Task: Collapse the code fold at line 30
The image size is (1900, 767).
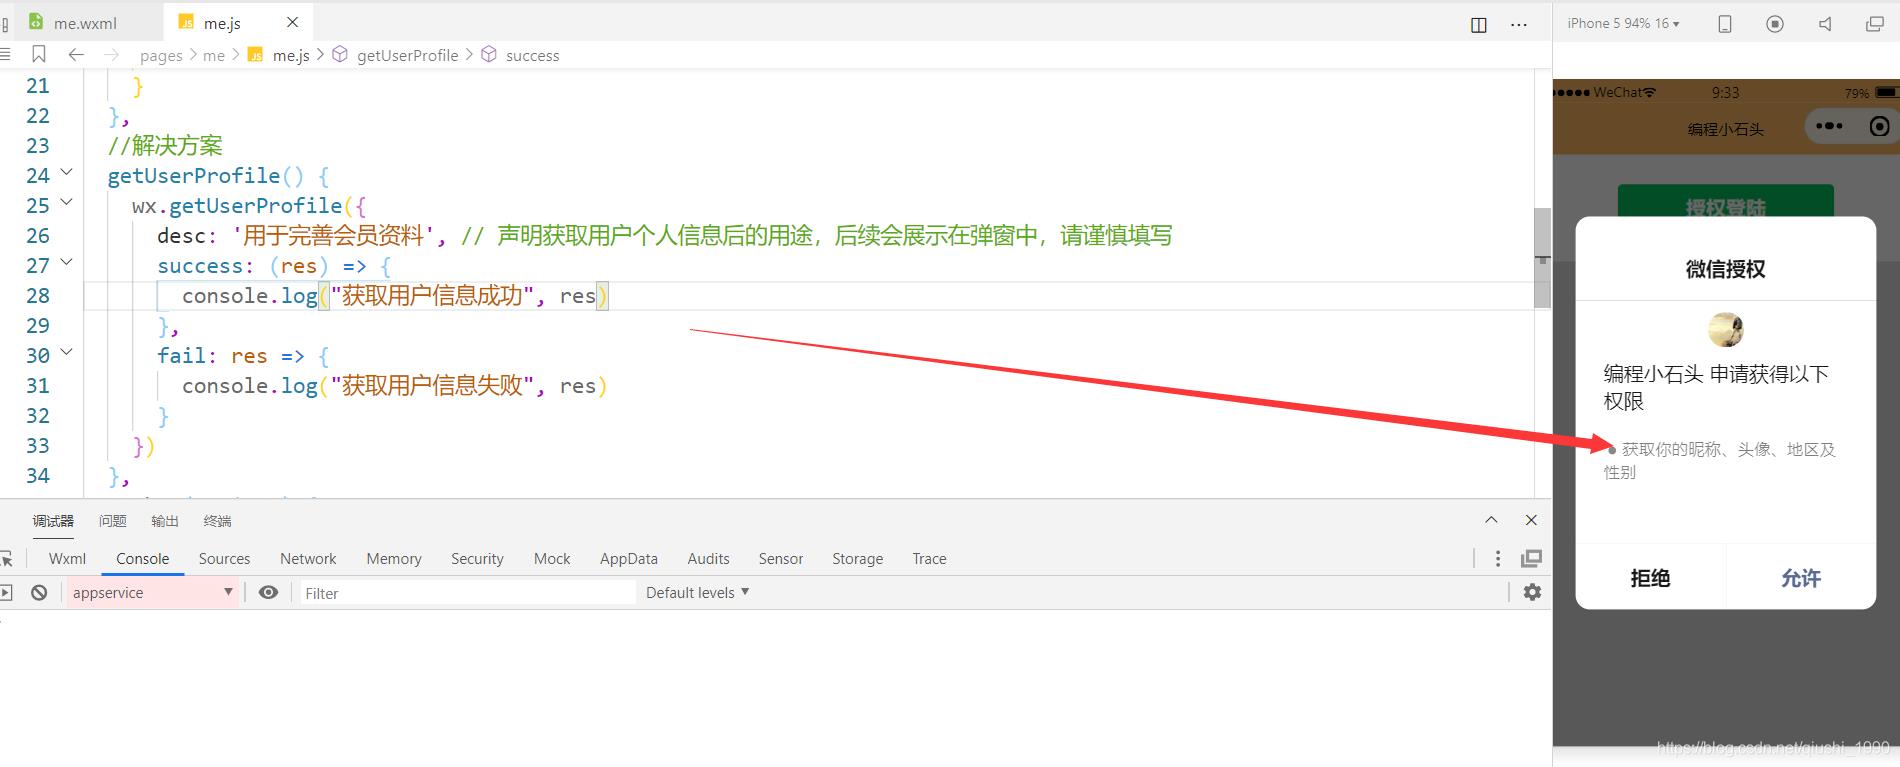Action: coord(67,352)
